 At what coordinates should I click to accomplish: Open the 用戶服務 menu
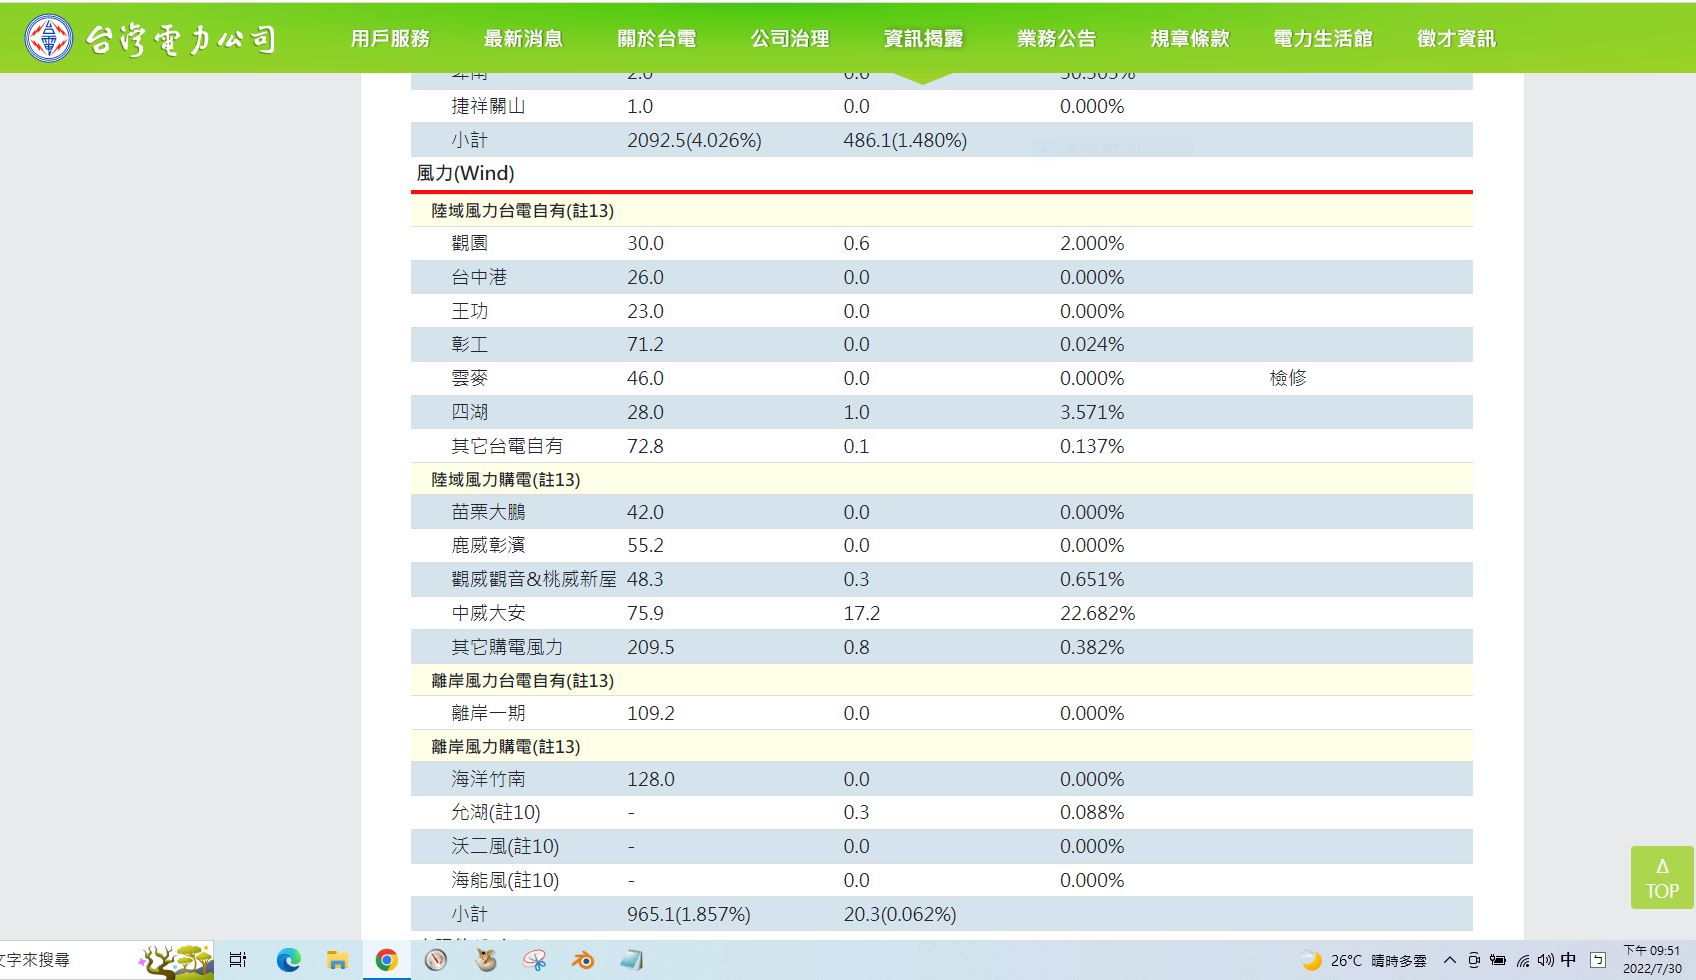tap(390, 38)
